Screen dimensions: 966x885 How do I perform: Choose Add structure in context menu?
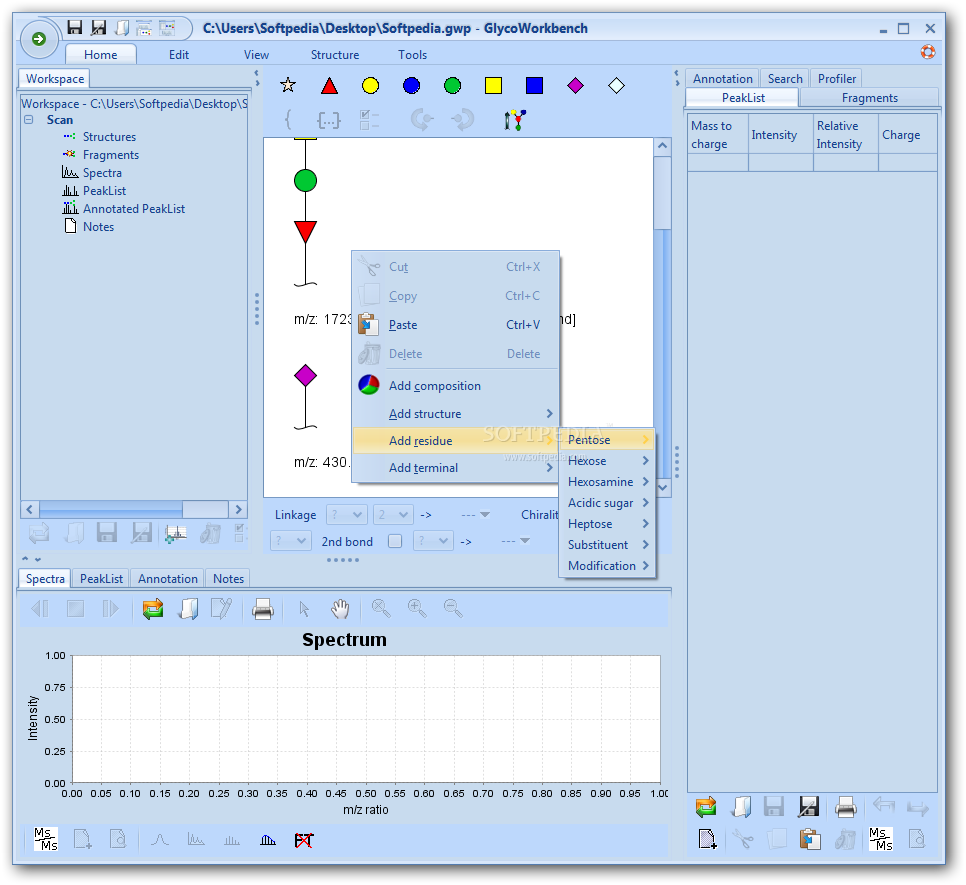click(455, 414)
